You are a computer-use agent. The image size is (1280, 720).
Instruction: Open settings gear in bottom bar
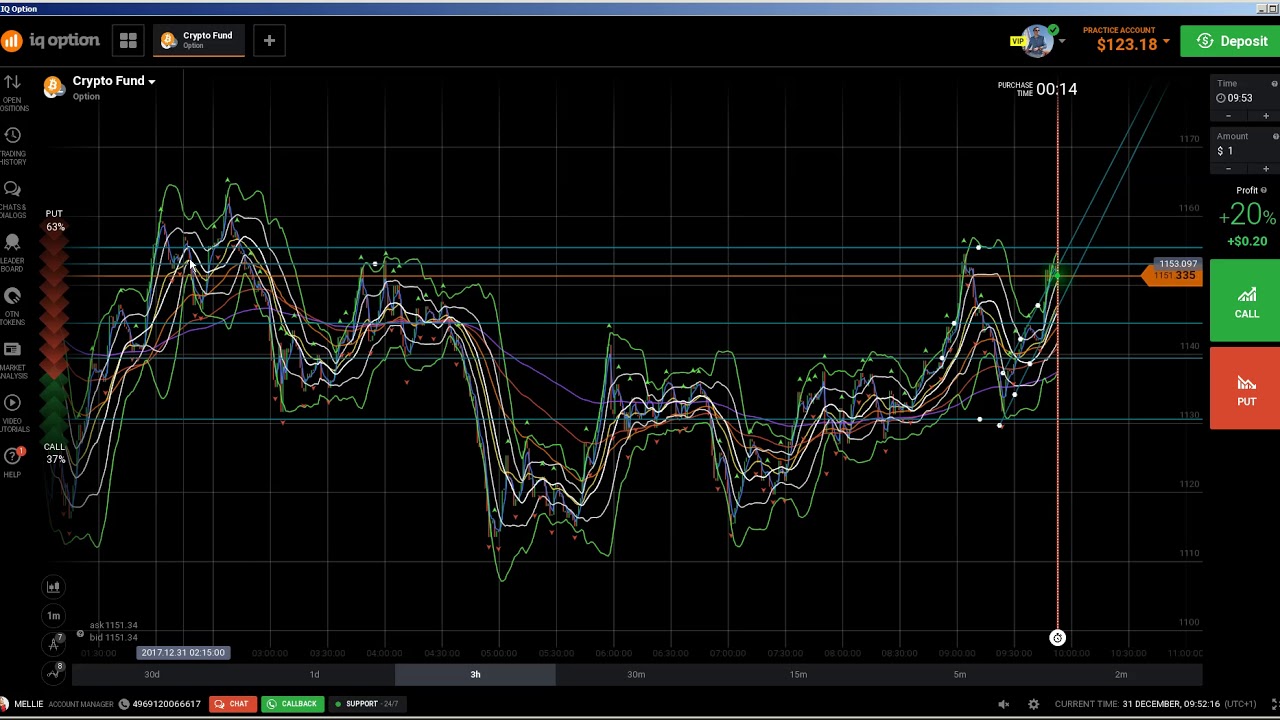point(1033,704)
